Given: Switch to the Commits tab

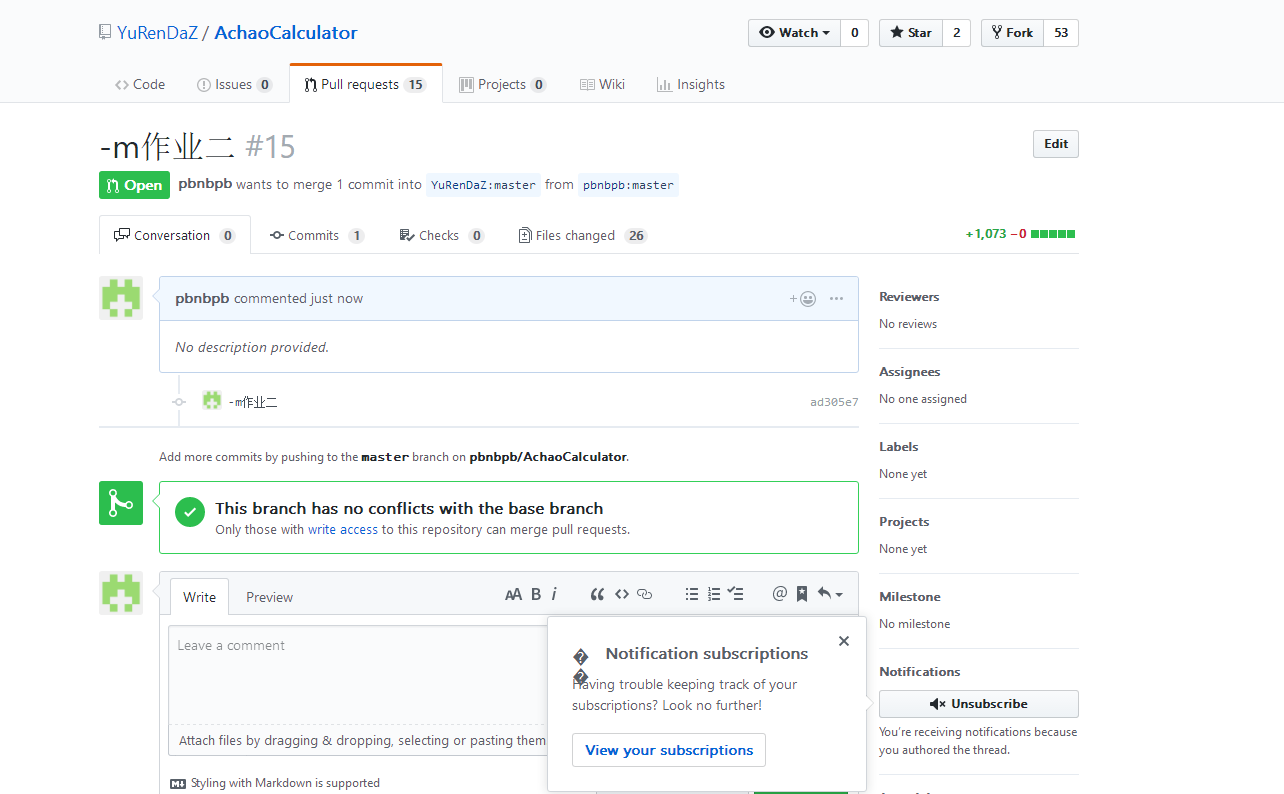Looking at the screenshot, I should click(317, 235).
